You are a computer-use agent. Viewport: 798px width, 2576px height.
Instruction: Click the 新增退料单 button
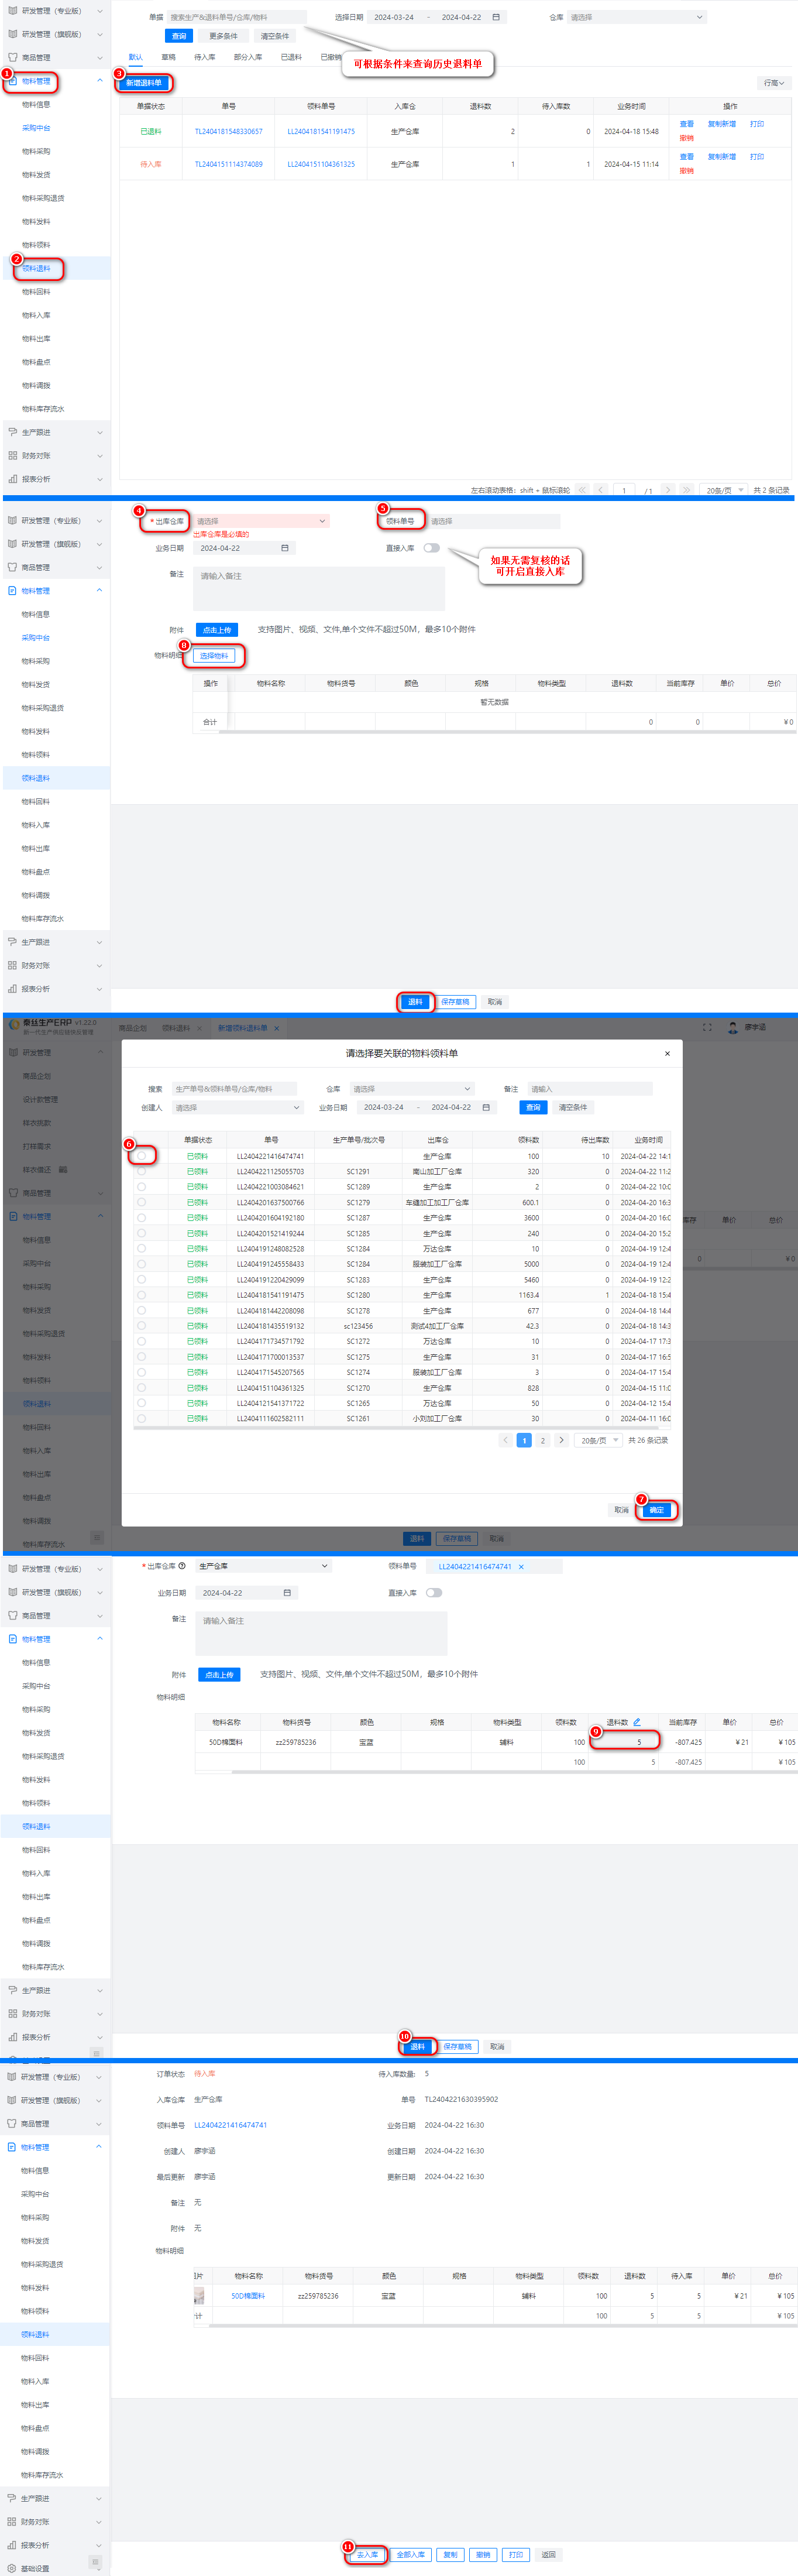tap(143, 83)
